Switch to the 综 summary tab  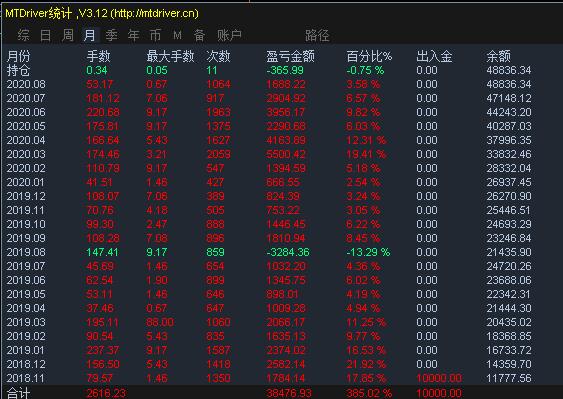pyautogui.click(x=23, y=35)
